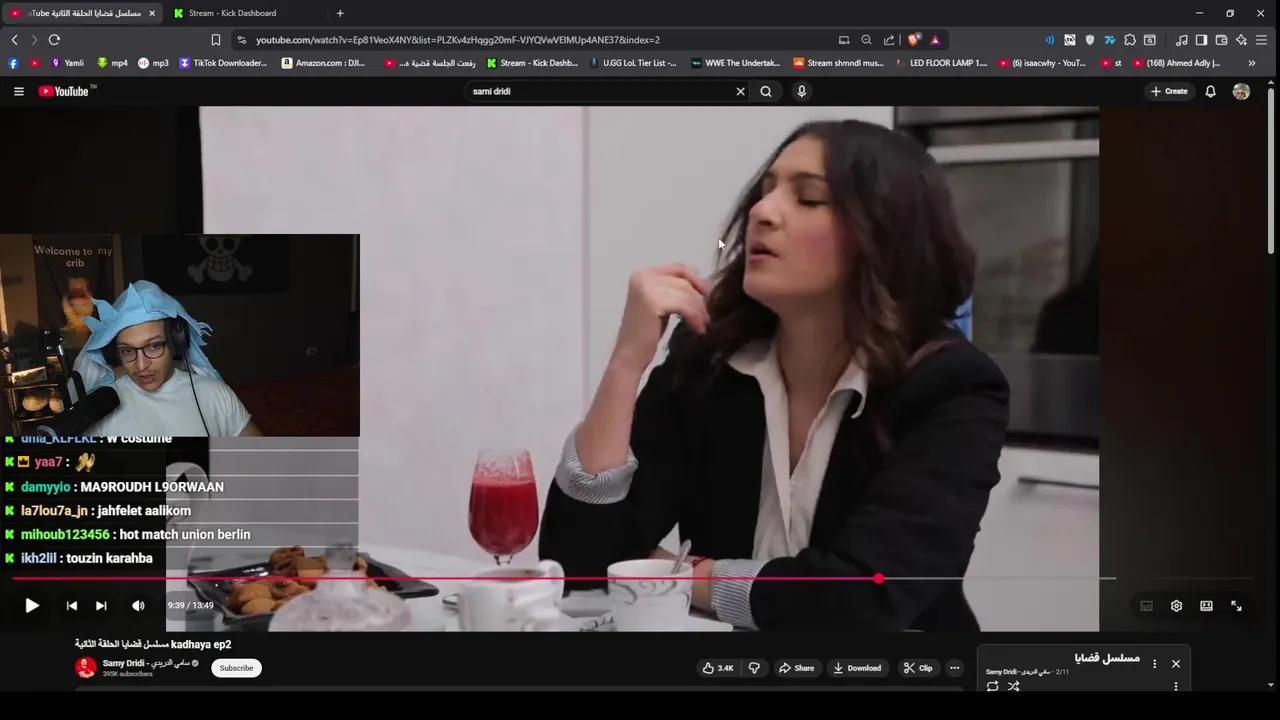Run search with the magnifier button
This screenshot has width=1280, height=720.
tap(766, 91)
